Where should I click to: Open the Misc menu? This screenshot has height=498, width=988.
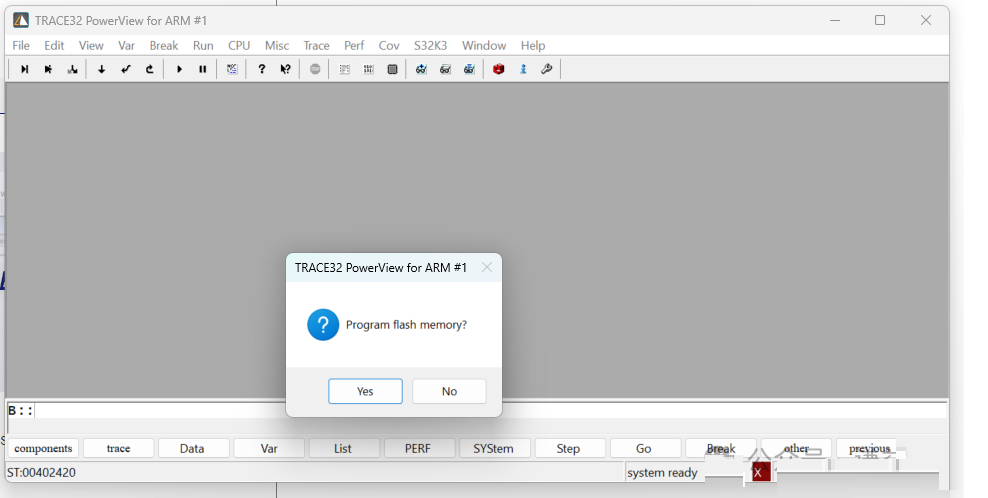pos(277,45)
